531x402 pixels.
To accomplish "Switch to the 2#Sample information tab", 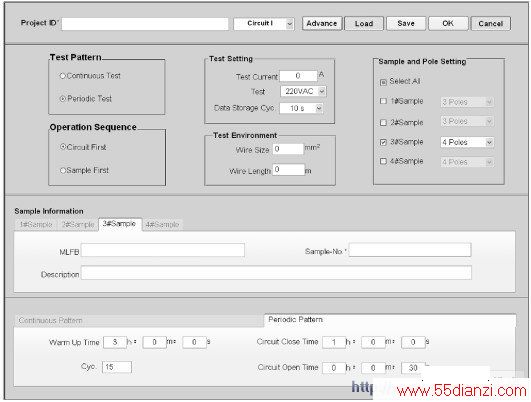I will tap(78, 225).
